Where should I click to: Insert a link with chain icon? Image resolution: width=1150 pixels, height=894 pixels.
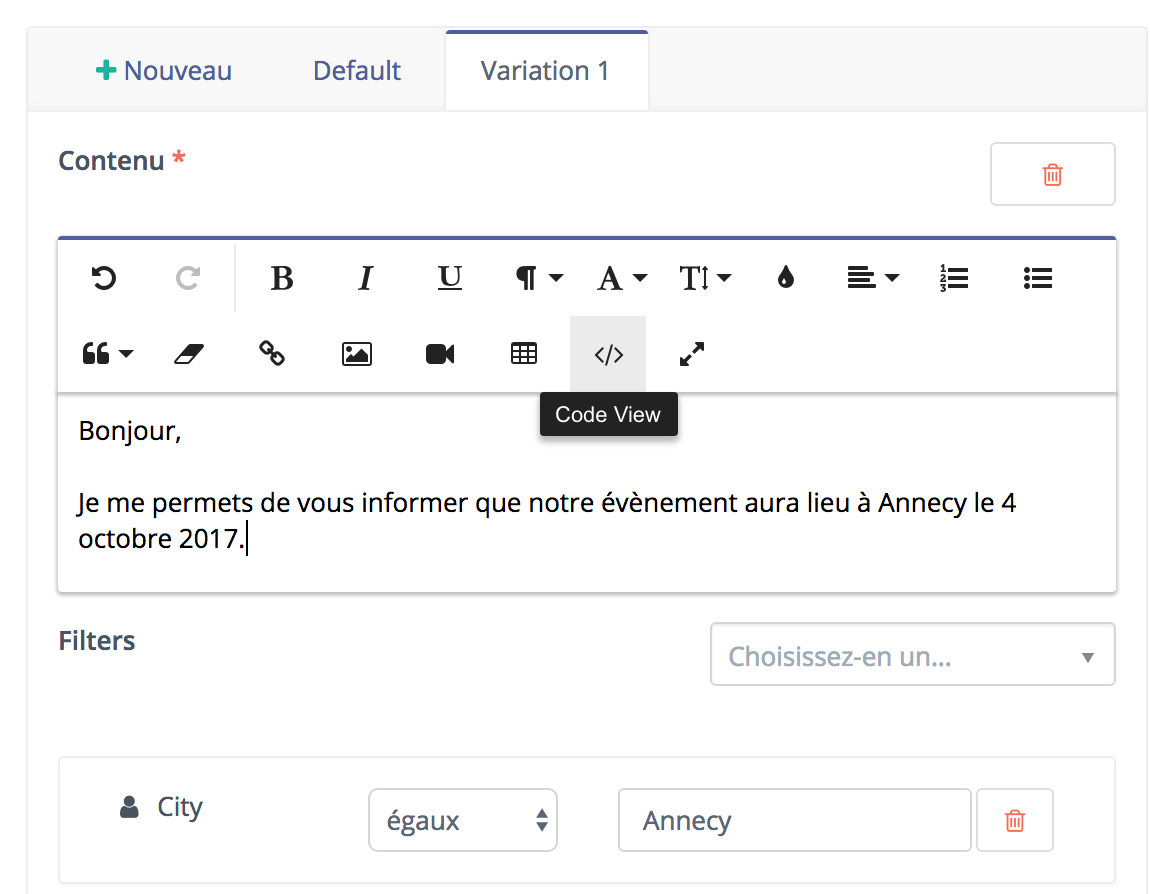(272, 353)
